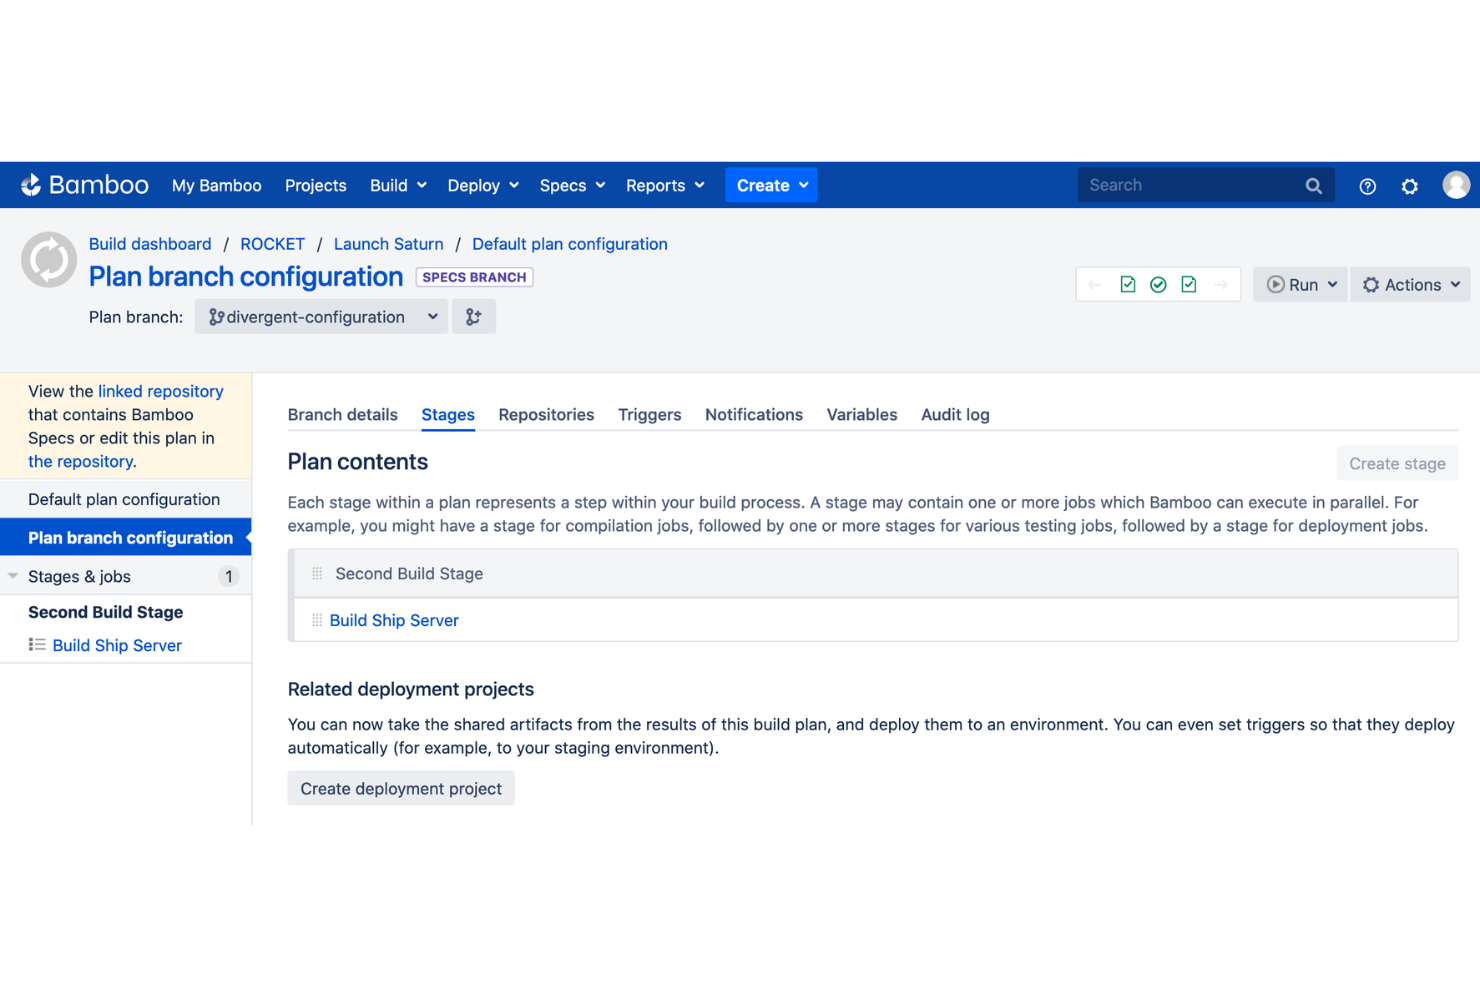The image size is (1480, 987).
Task: Click the Bamboo logo icon
Action: (x=31, y=184)
